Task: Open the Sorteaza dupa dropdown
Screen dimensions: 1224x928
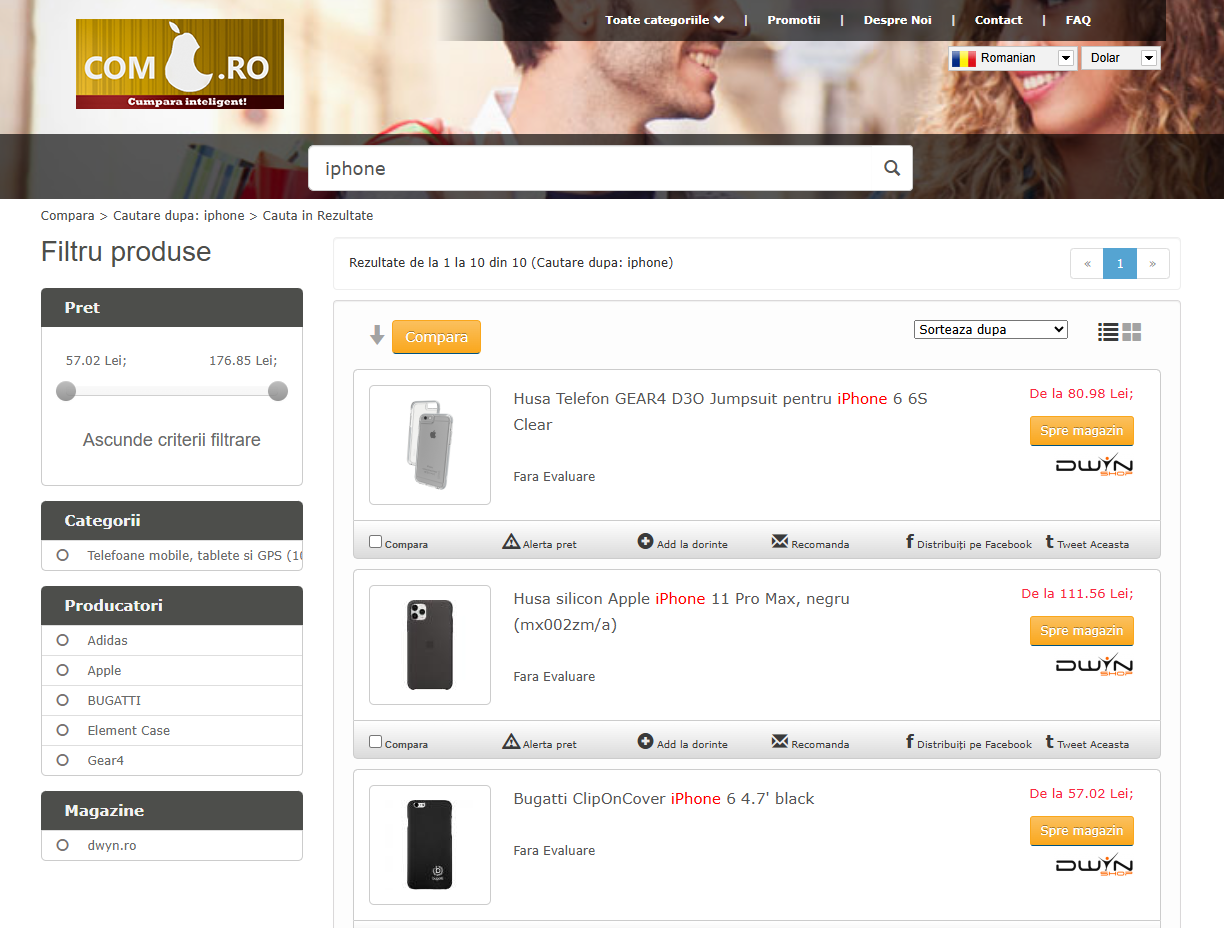Action: click(991, 329)
